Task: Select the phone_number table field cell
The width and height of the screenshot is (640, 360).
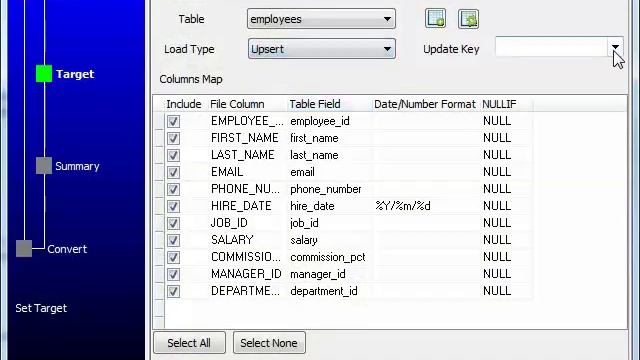Action: [x=330, y=189]
